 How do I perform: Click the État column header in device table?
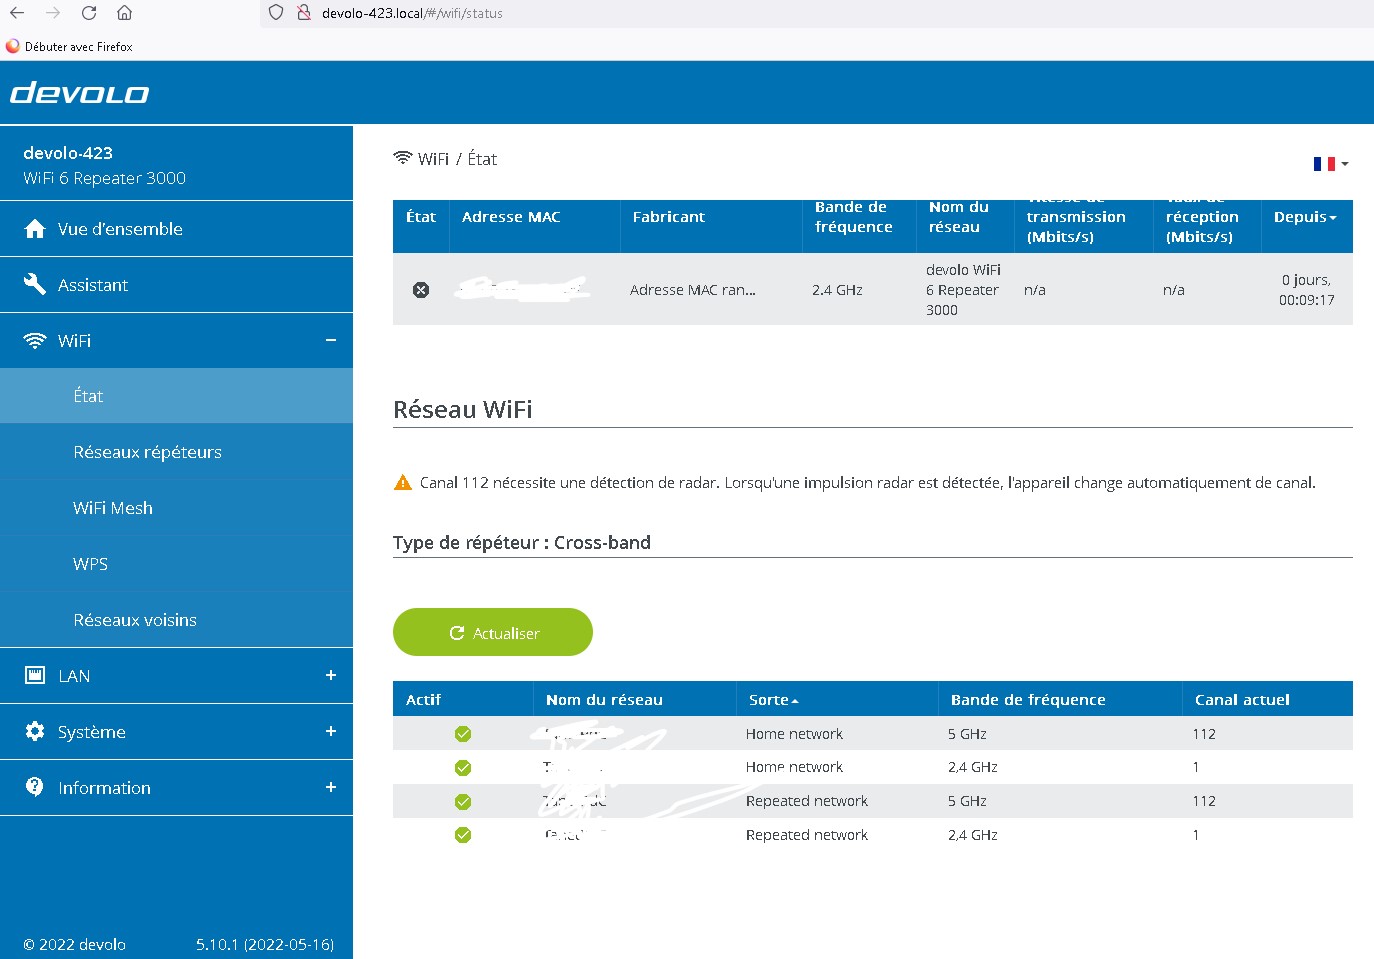(421, 217)
